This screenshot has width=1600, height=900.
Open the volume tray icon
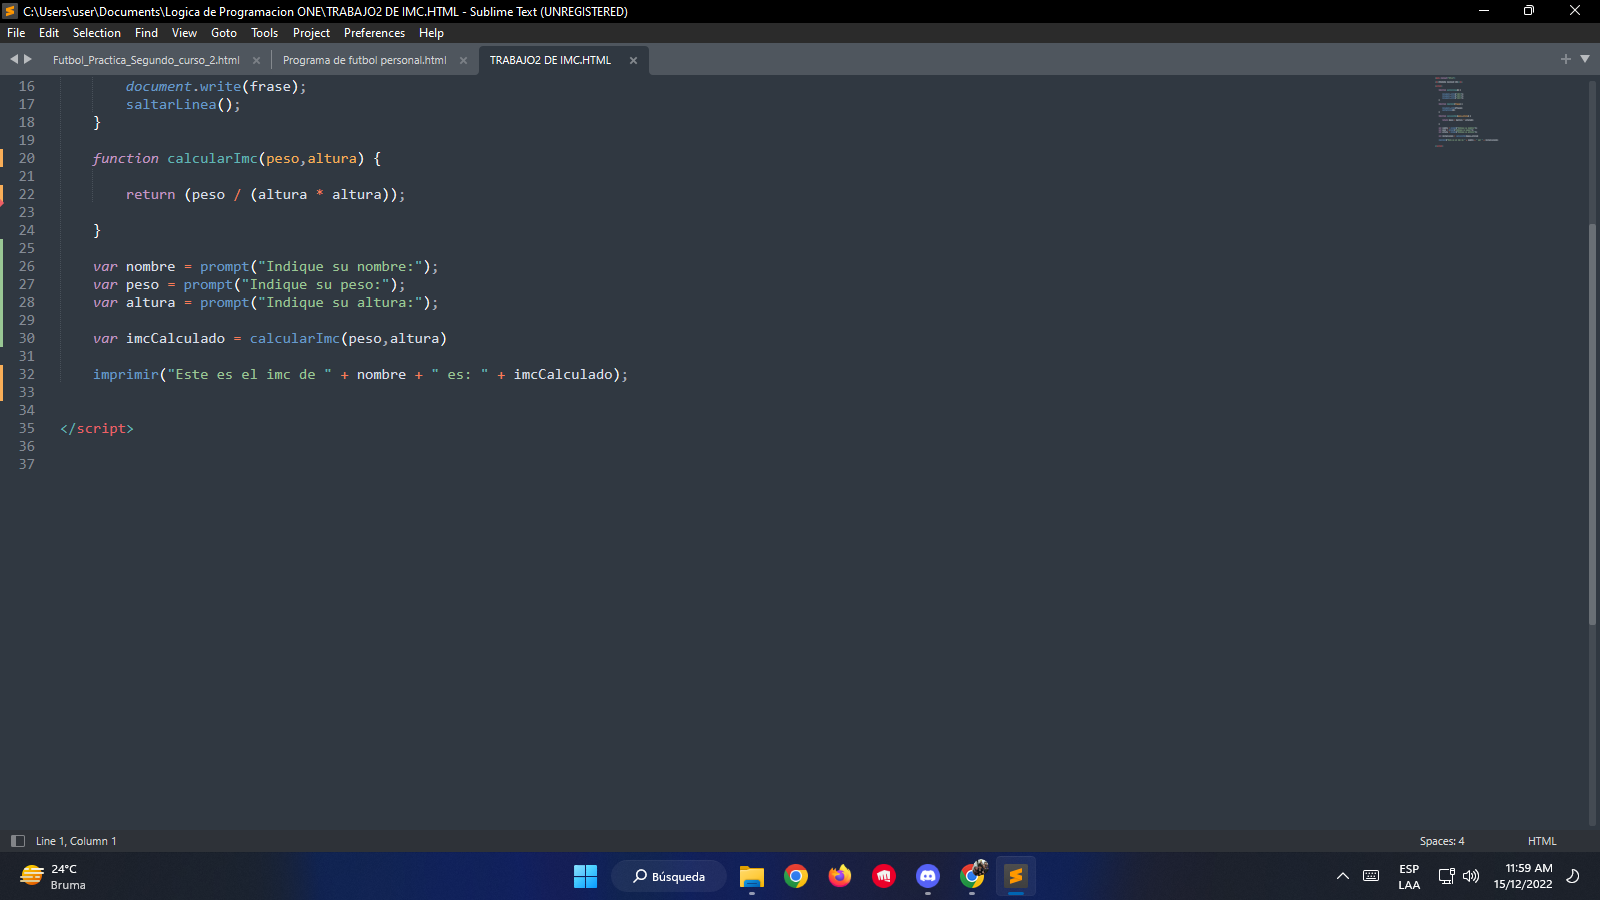click(1471, 876)
